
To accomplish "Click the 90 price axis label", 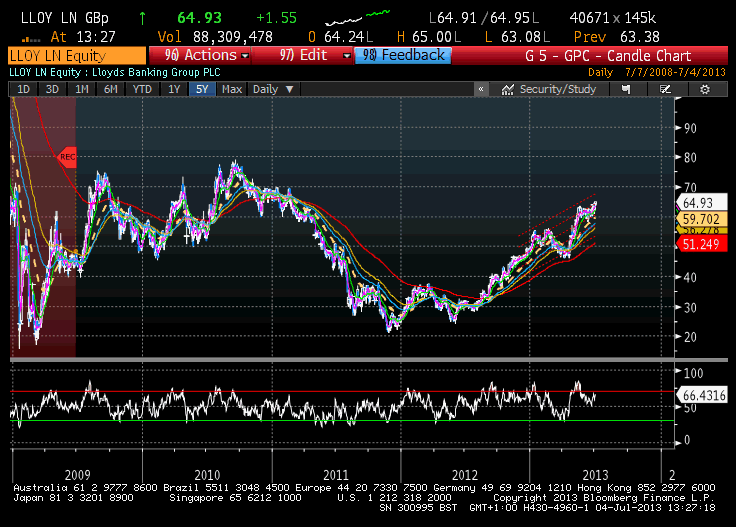I will [x=690, y=128].
